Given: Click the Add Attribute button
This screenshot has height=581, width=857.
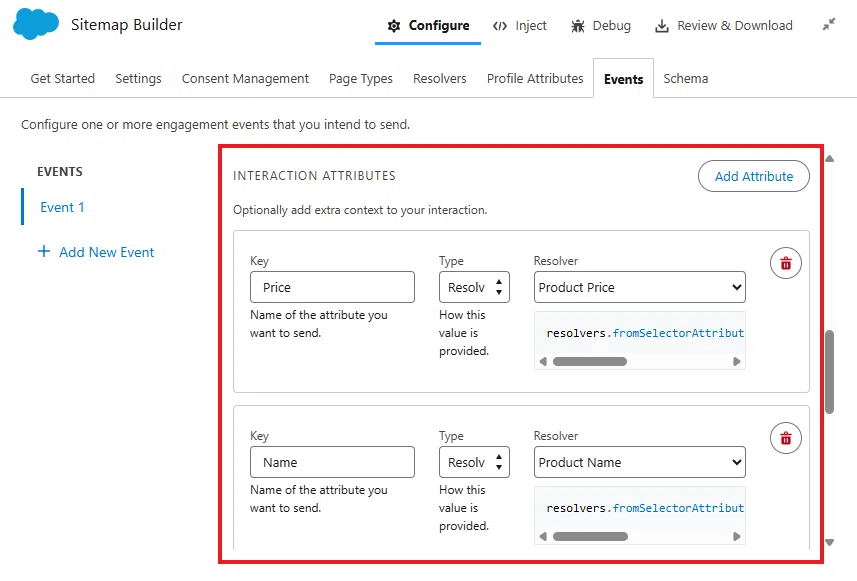Looking at the screenshot, I should 754,176.
